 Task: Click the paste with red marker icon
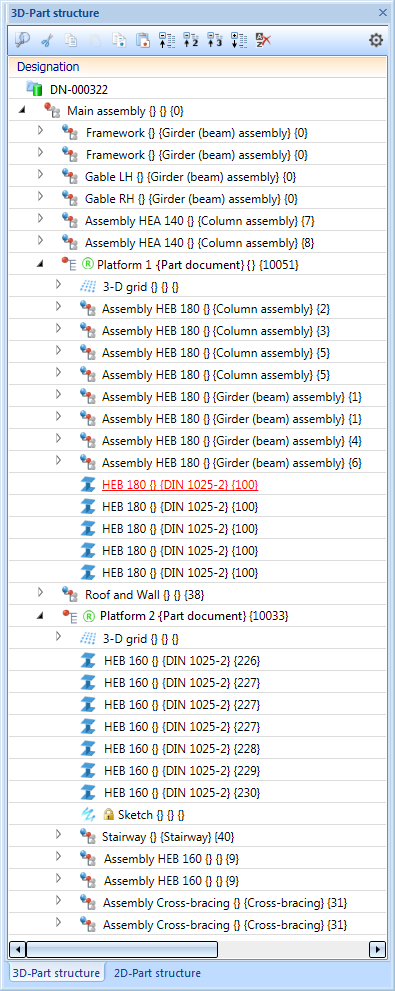pos(143,40)
